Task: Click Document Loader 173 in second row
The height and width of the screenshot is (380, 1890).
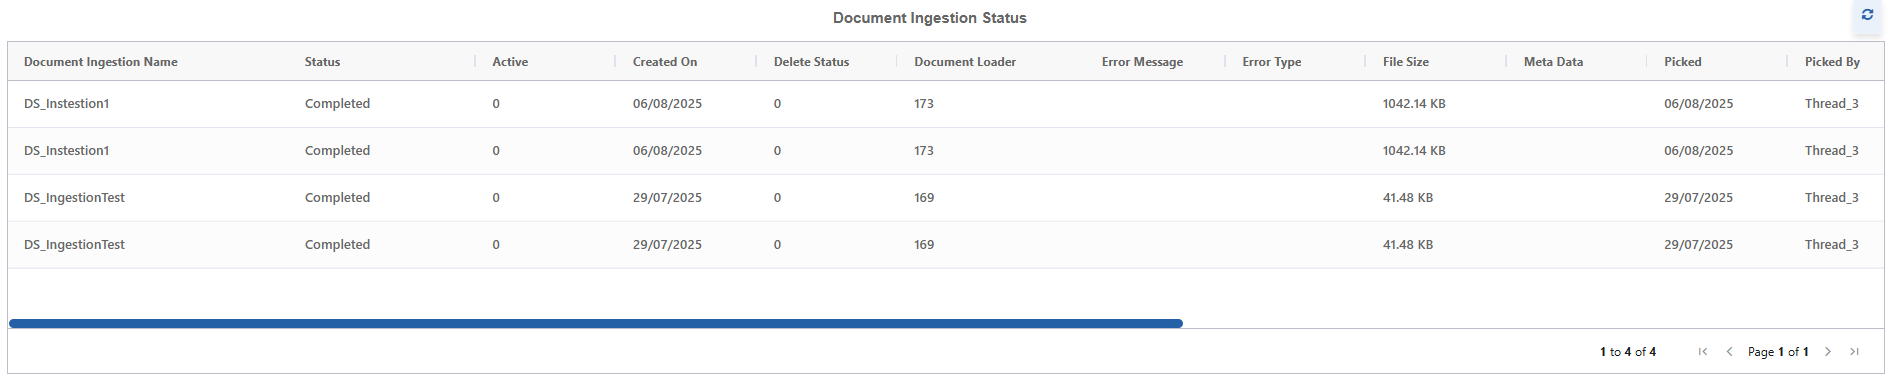Action: (924, 151)
